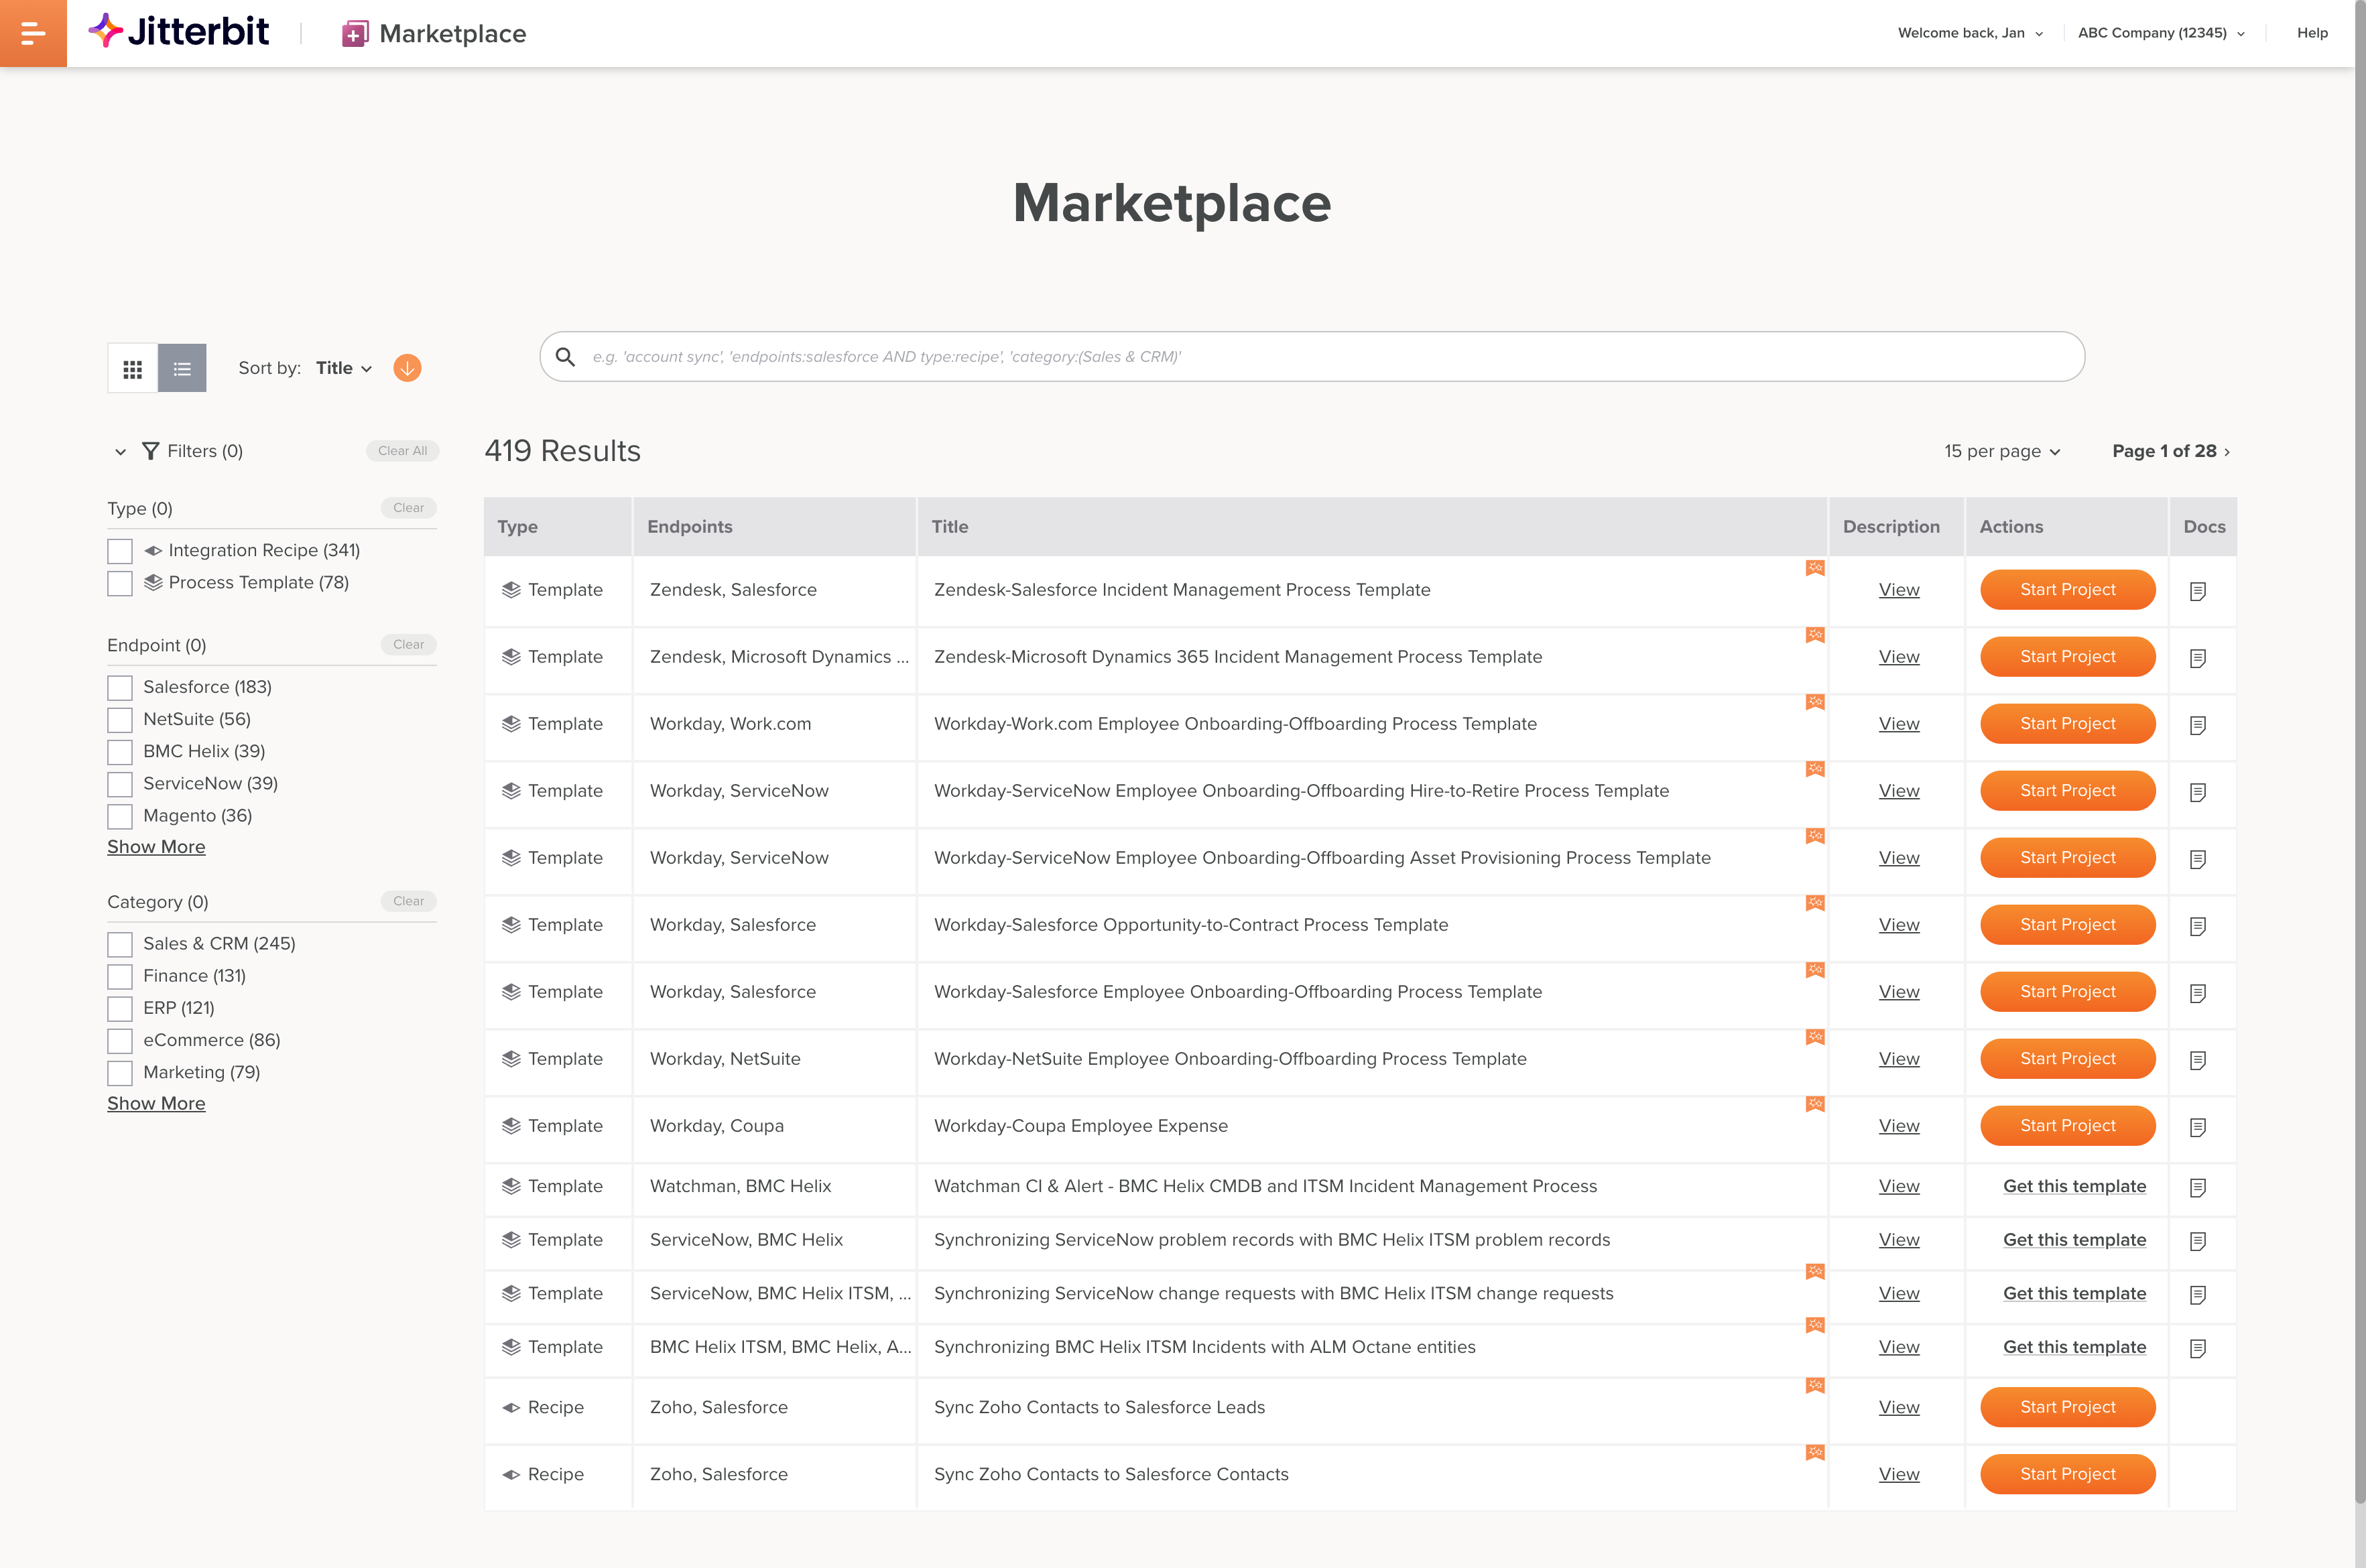
Task: View description of Sync Zoho Contacts to Salesforce Contacts
Action: [x=1898, y=1474]
